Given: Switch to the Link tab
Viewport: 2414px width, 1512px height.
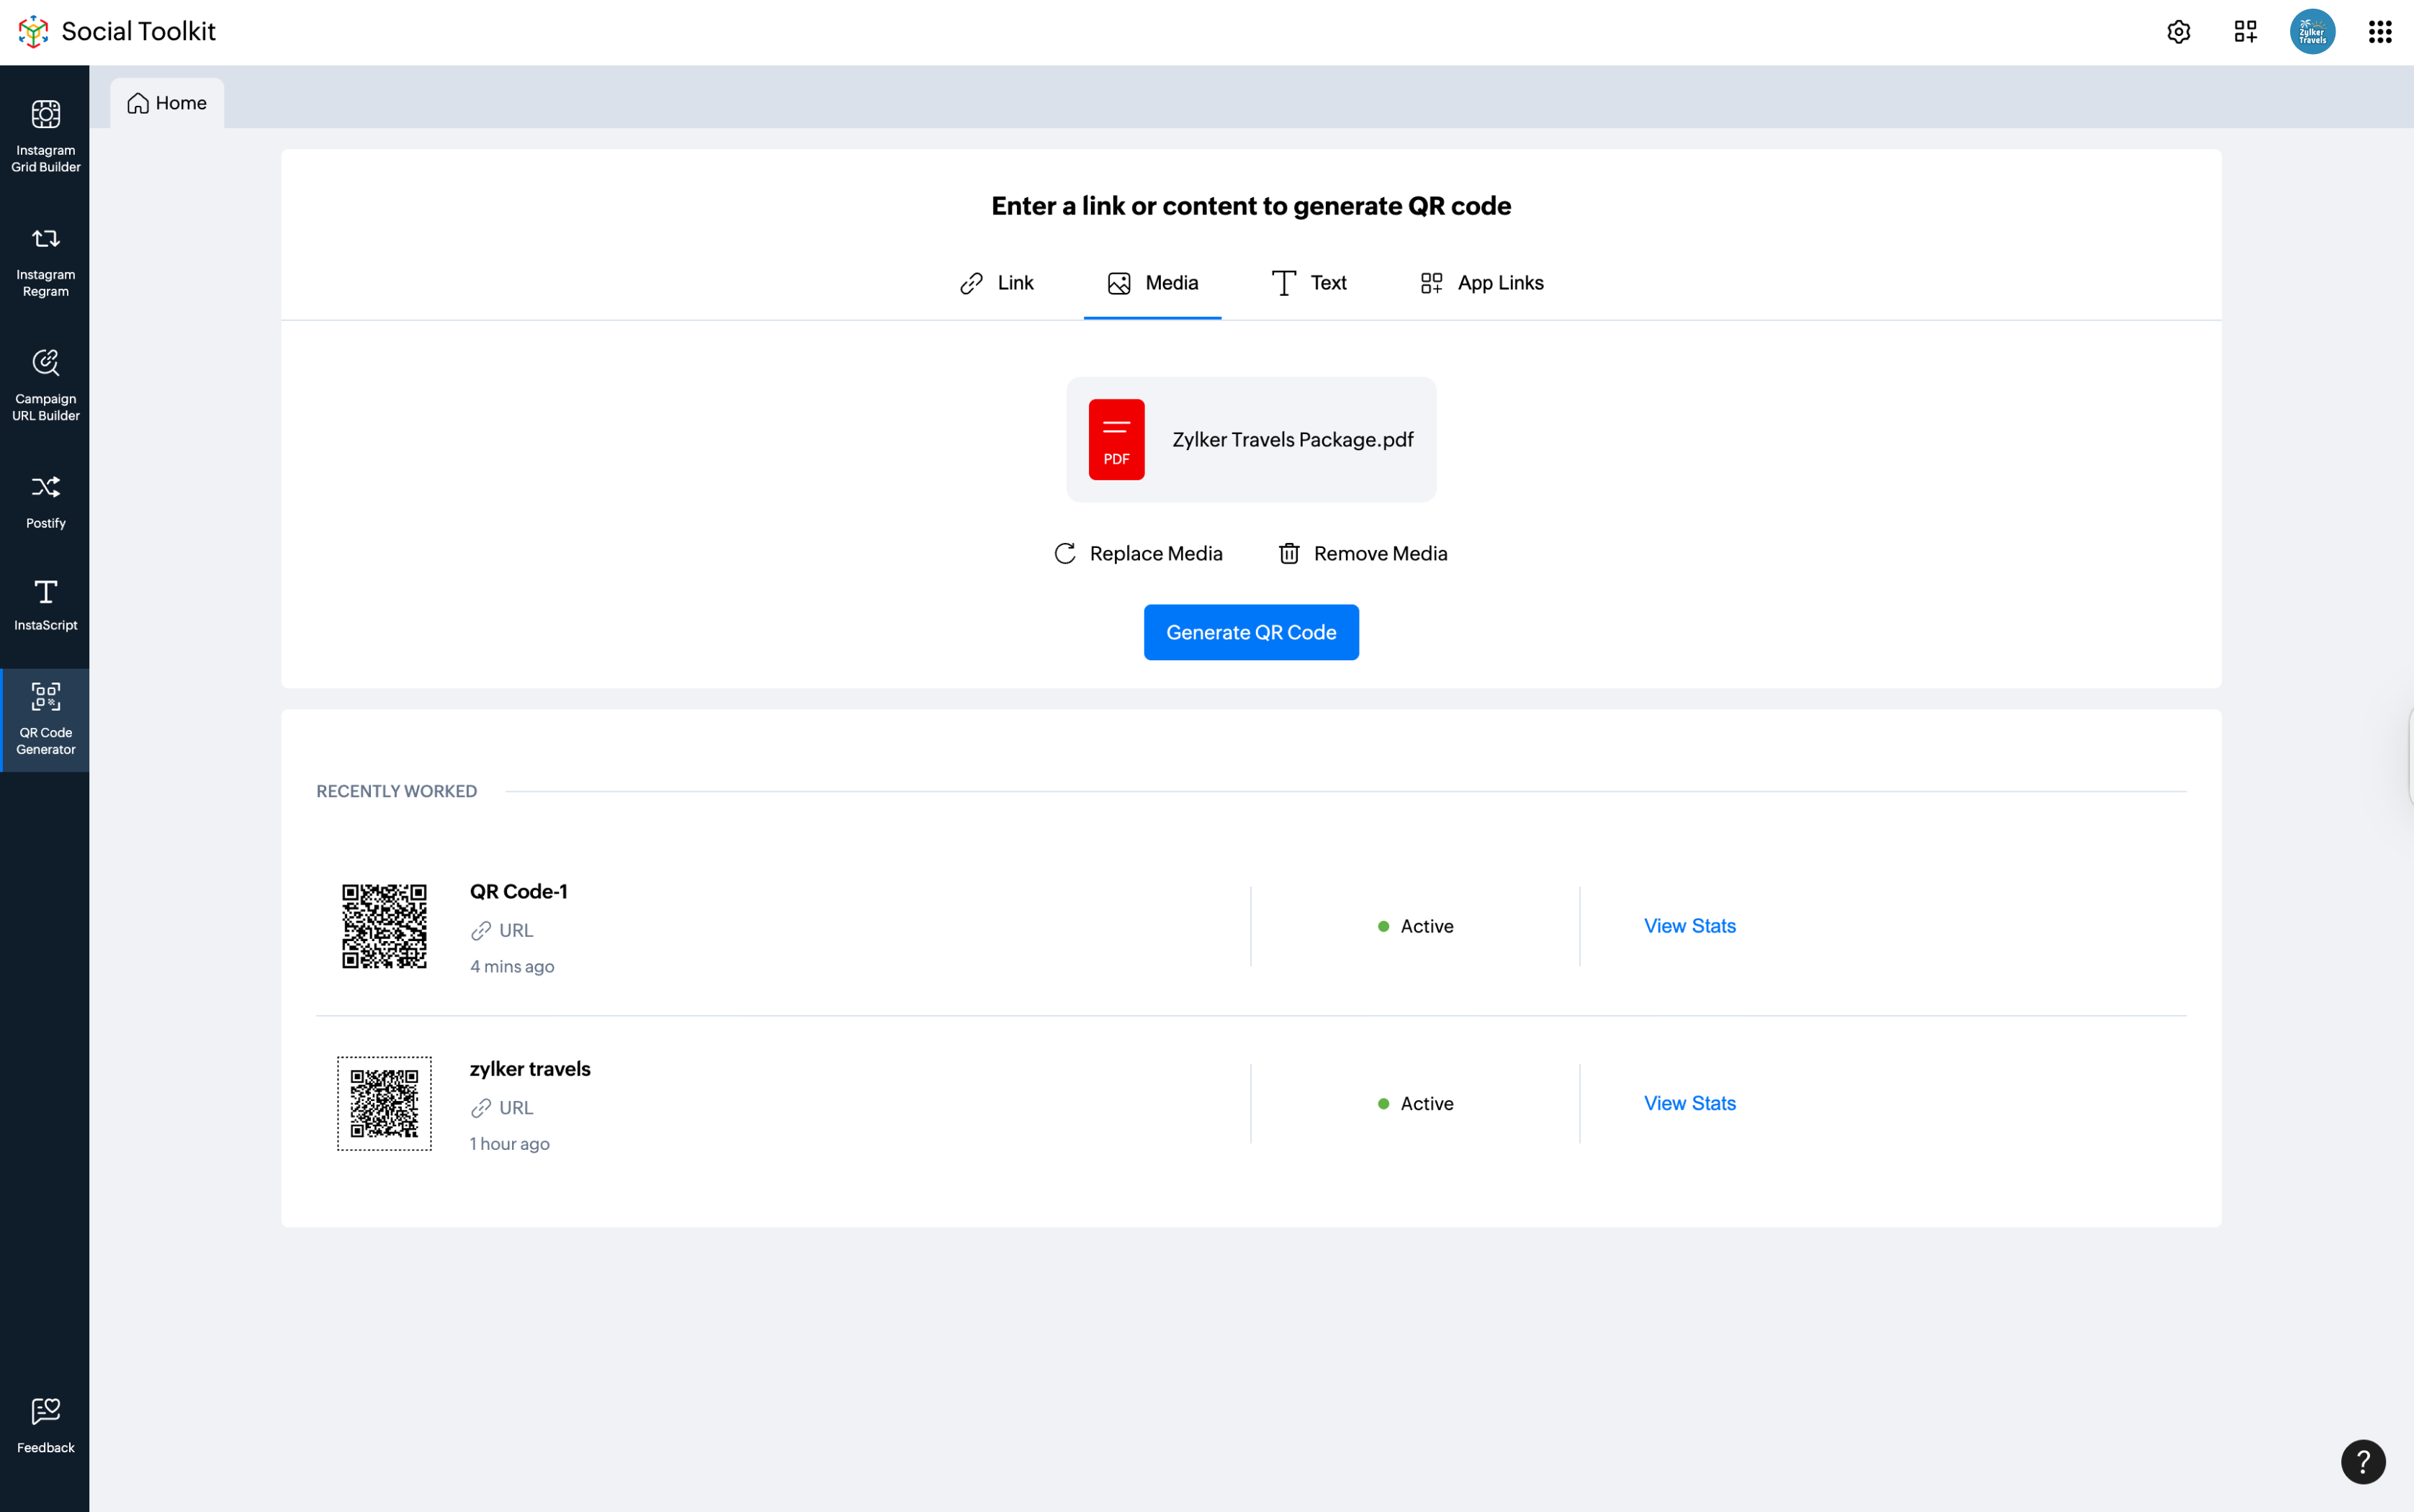Looking at the screenshot, I should [997, 283].
